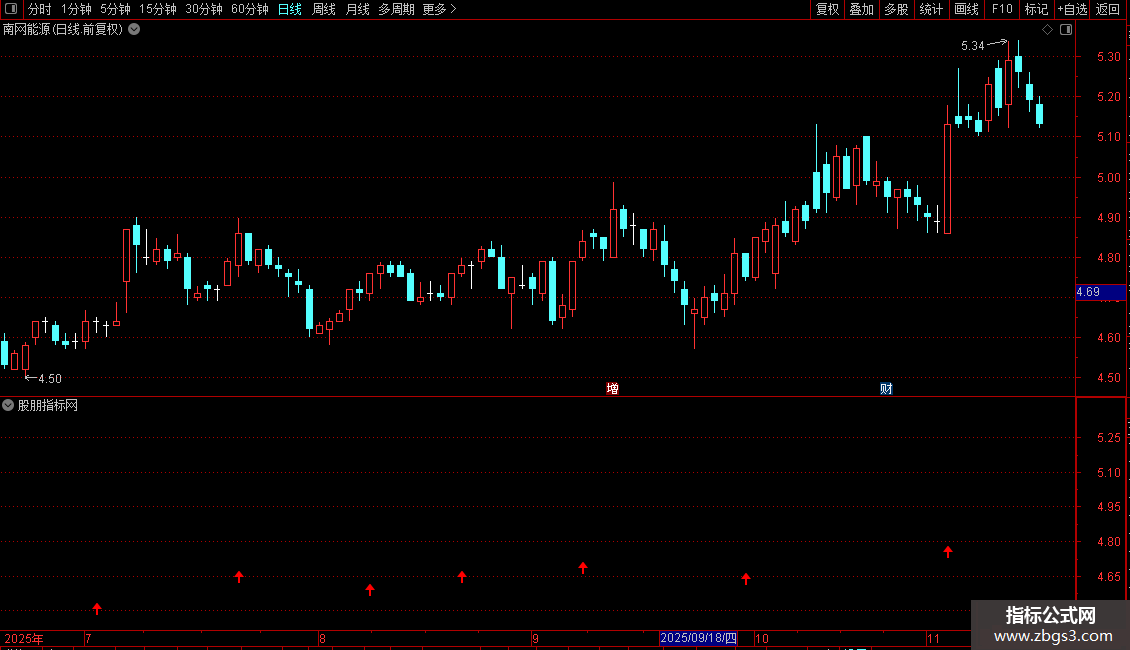Click month 11 on the time axis
The height and width of the screenshot is (650, 1130).
click(933, 638)
